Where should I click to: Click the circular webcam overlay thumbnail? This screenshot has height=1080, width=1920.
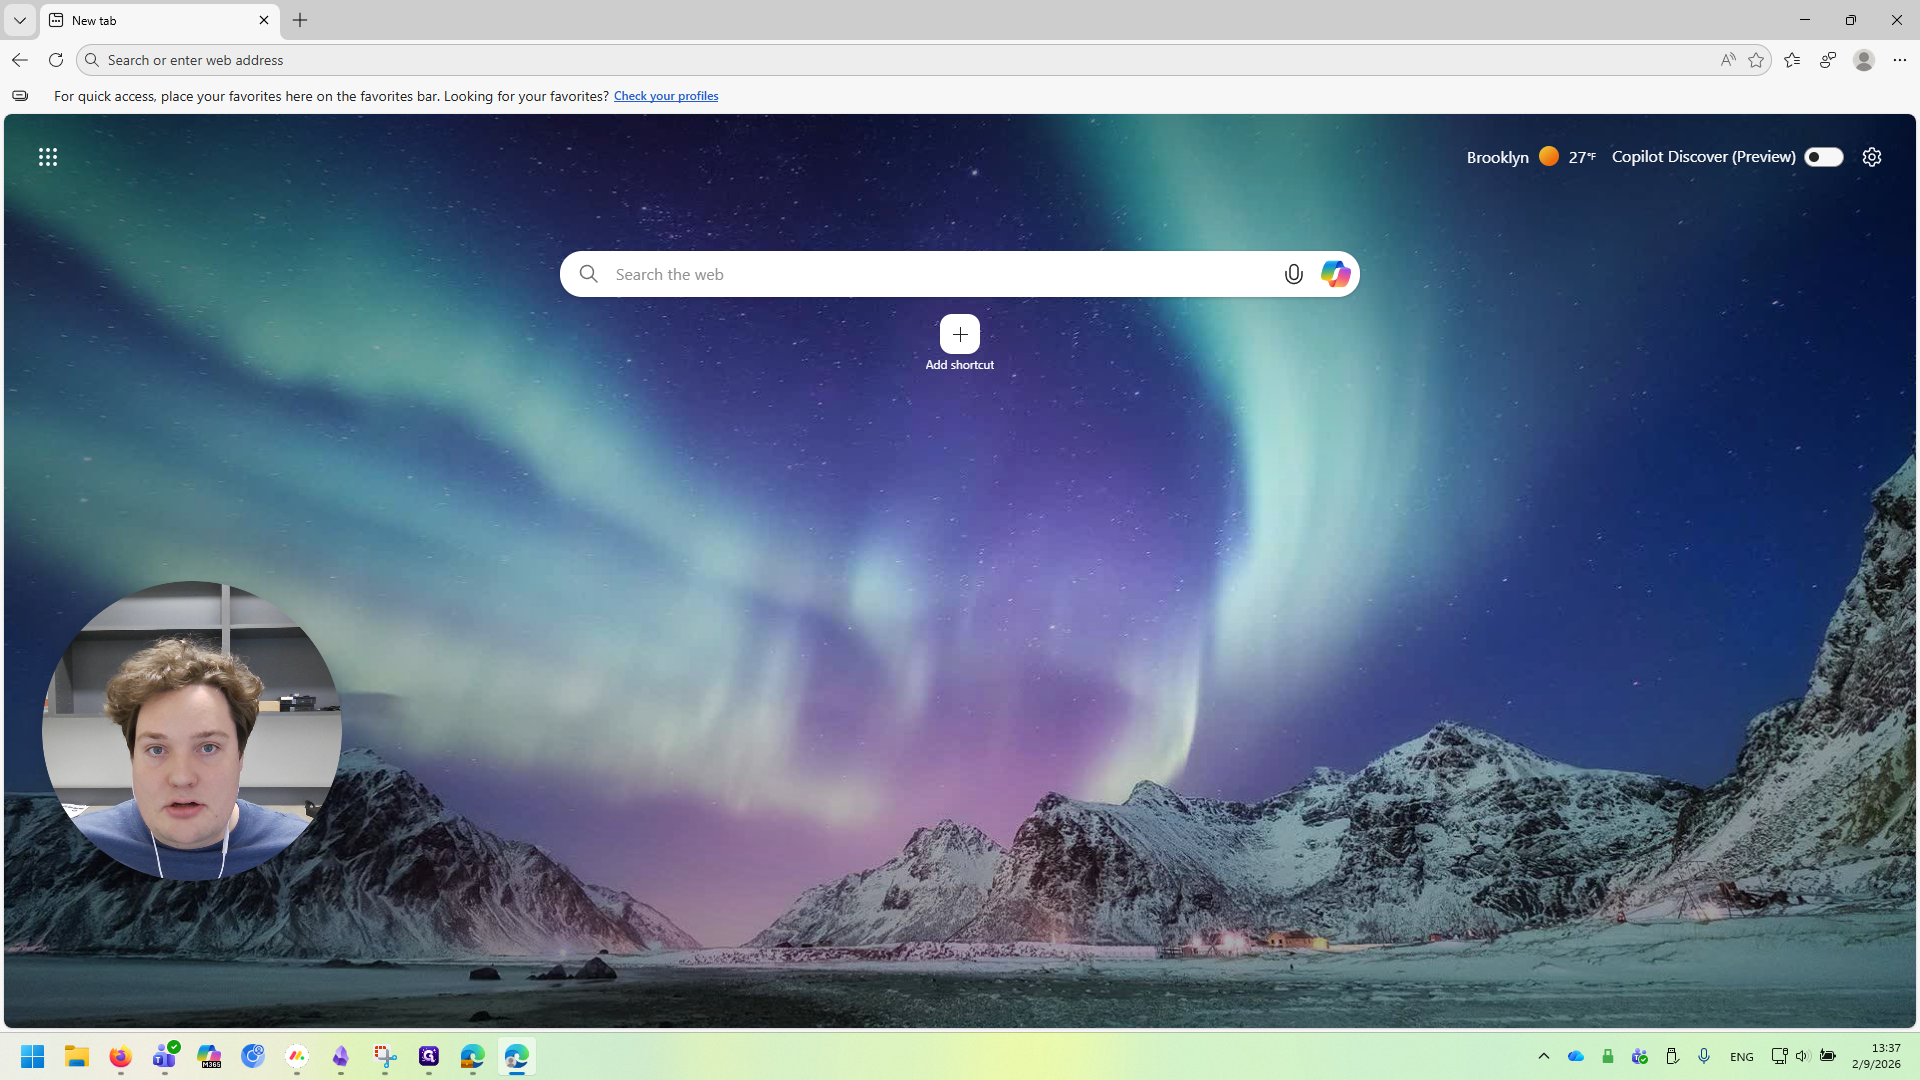point(192,731)
